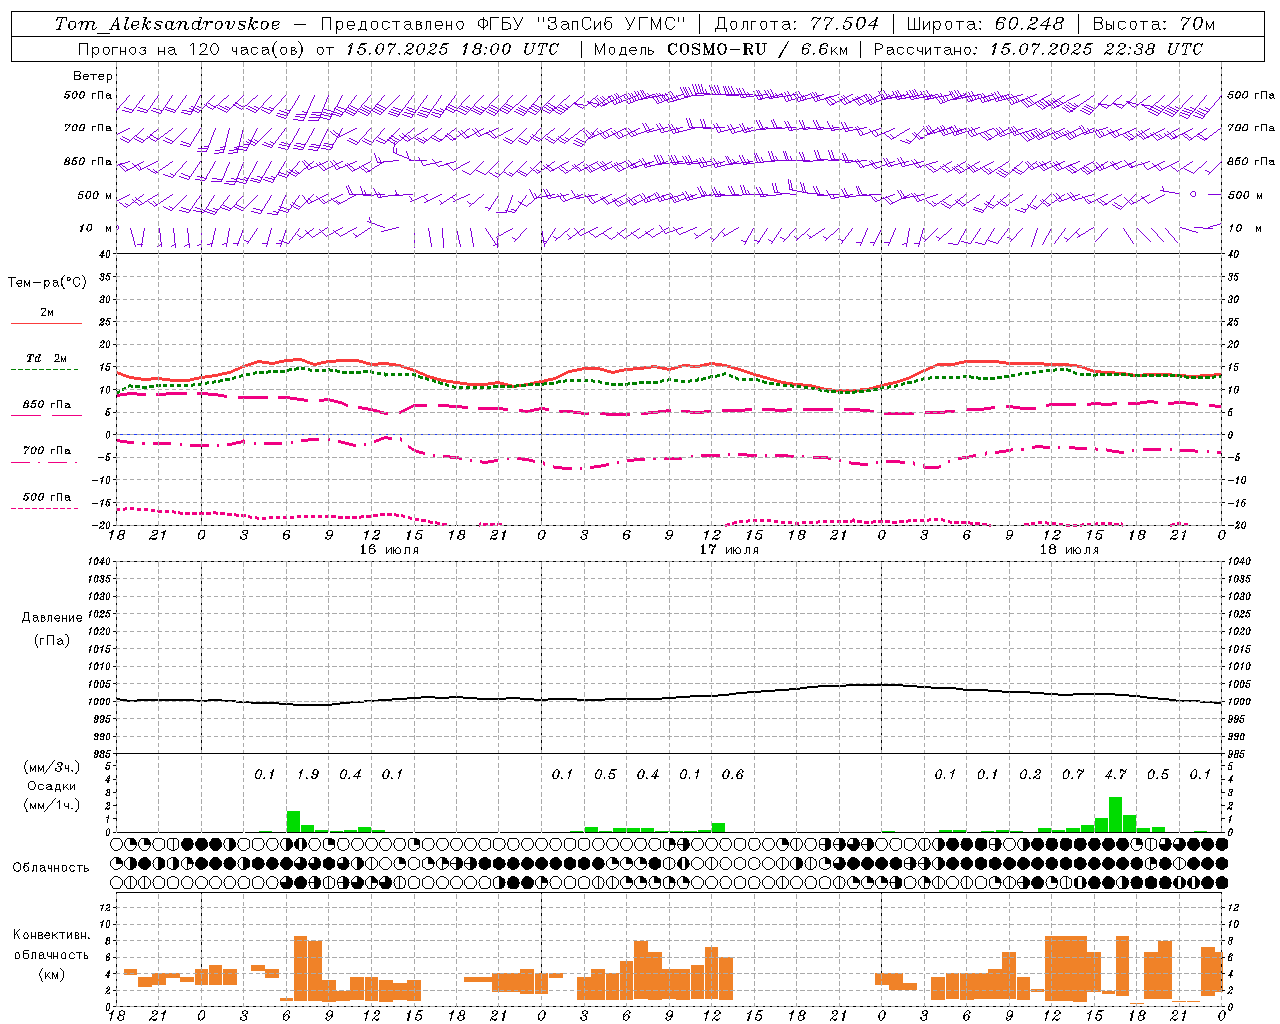Screen dimensions: 1280x1024
Task: Select the latitude value 60.248
Action: pyautogui.click(x=1029, y=24)
